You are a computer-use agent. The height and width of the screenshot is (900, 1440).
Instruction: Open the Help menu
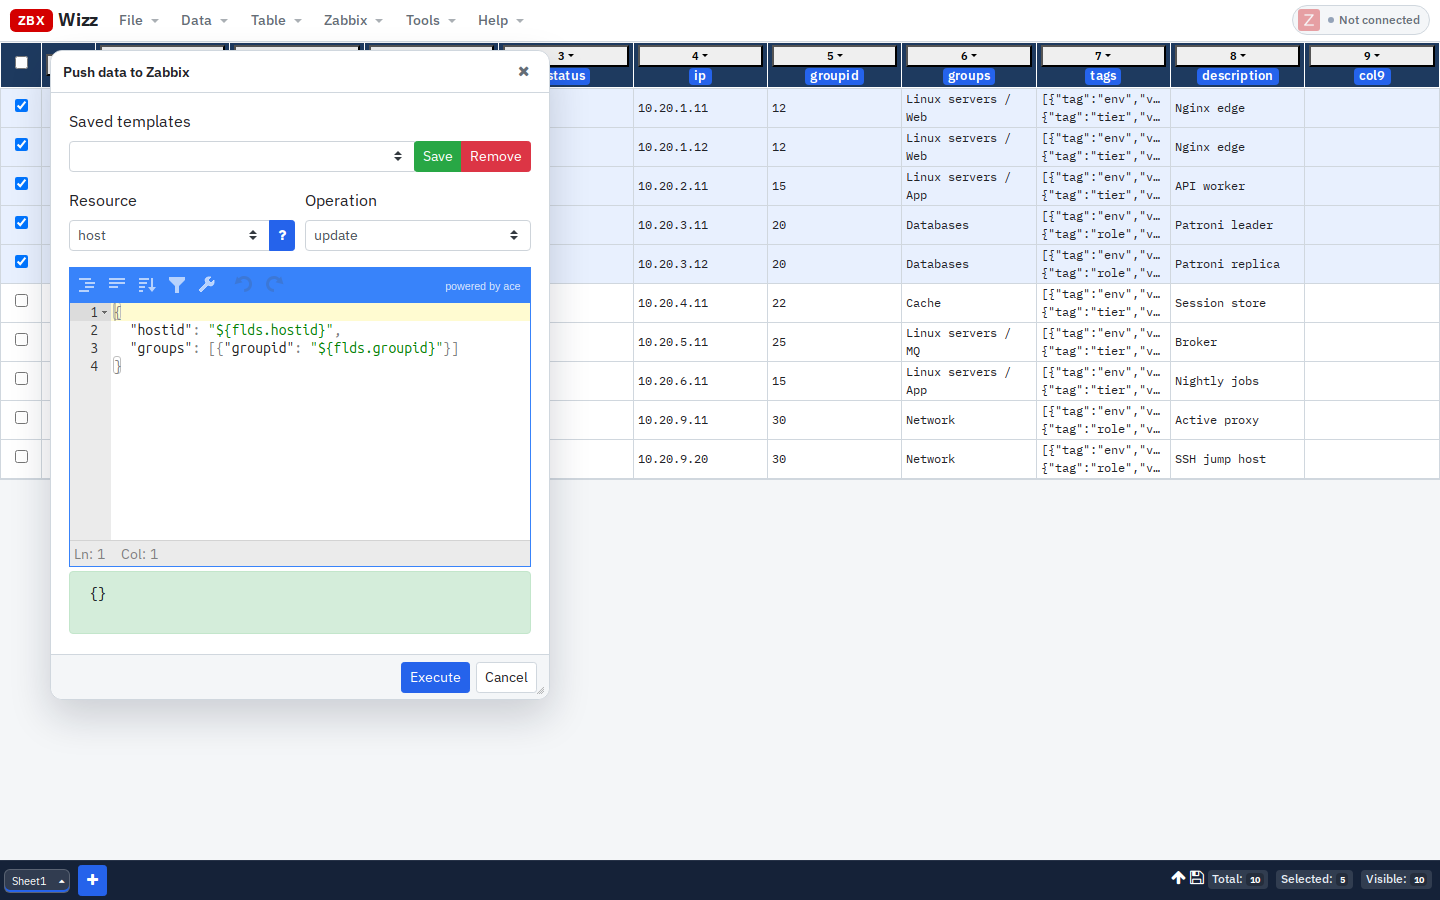[x=500, y=20]
